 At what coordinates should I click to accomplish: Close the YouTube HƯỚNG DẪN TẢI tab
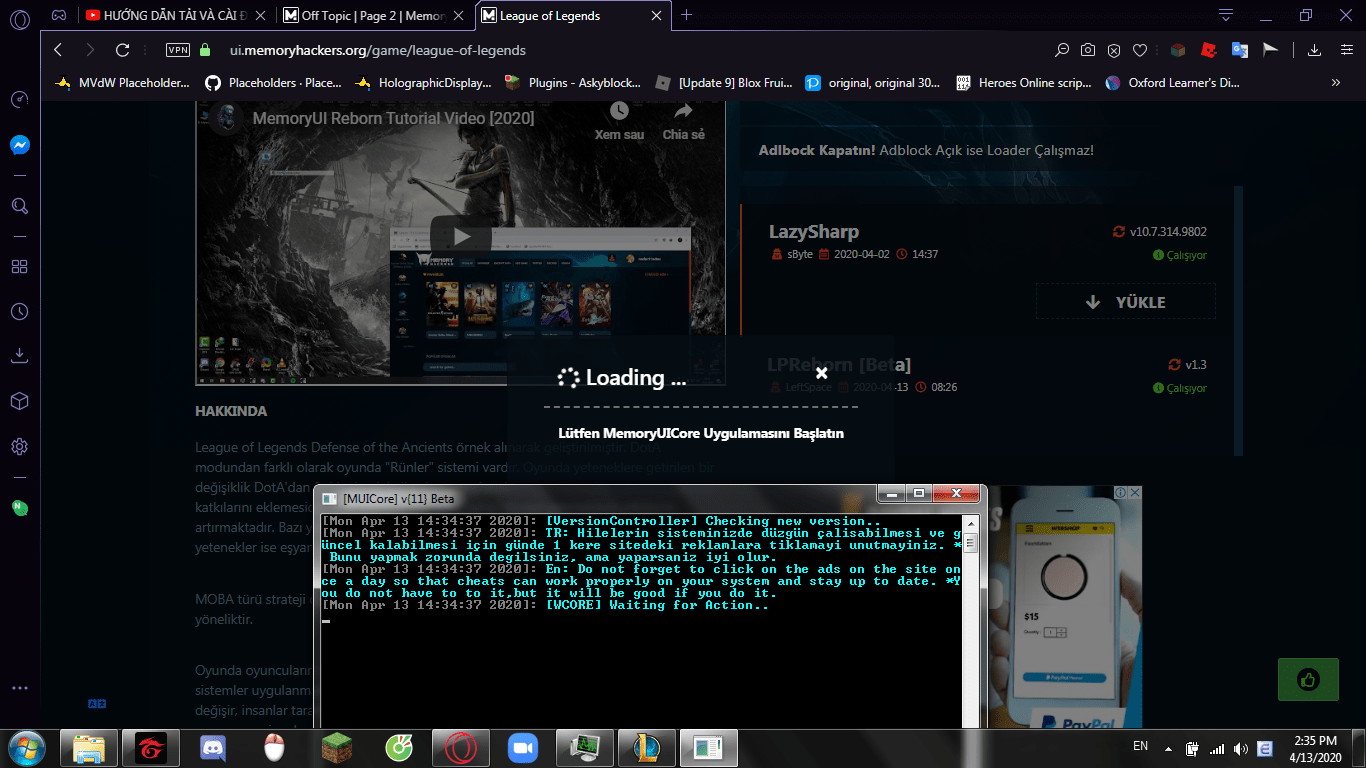(x=260, y=15)
